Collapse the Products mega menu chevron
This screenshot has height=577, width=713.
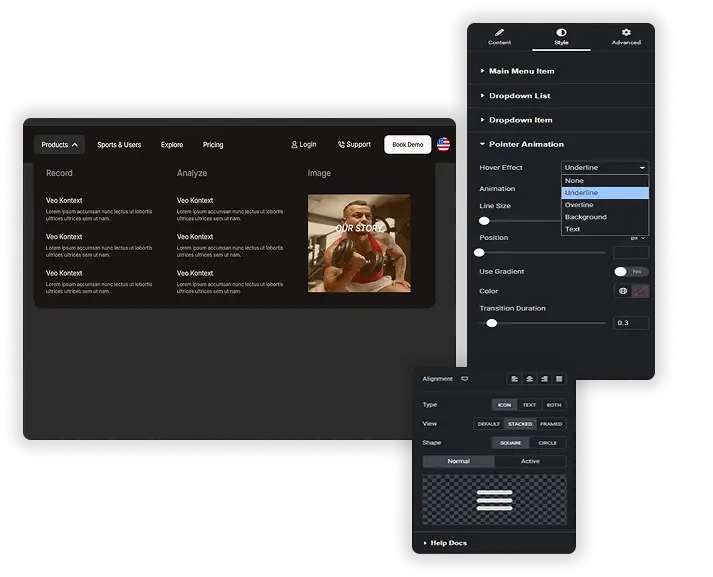tap(75, 145)
